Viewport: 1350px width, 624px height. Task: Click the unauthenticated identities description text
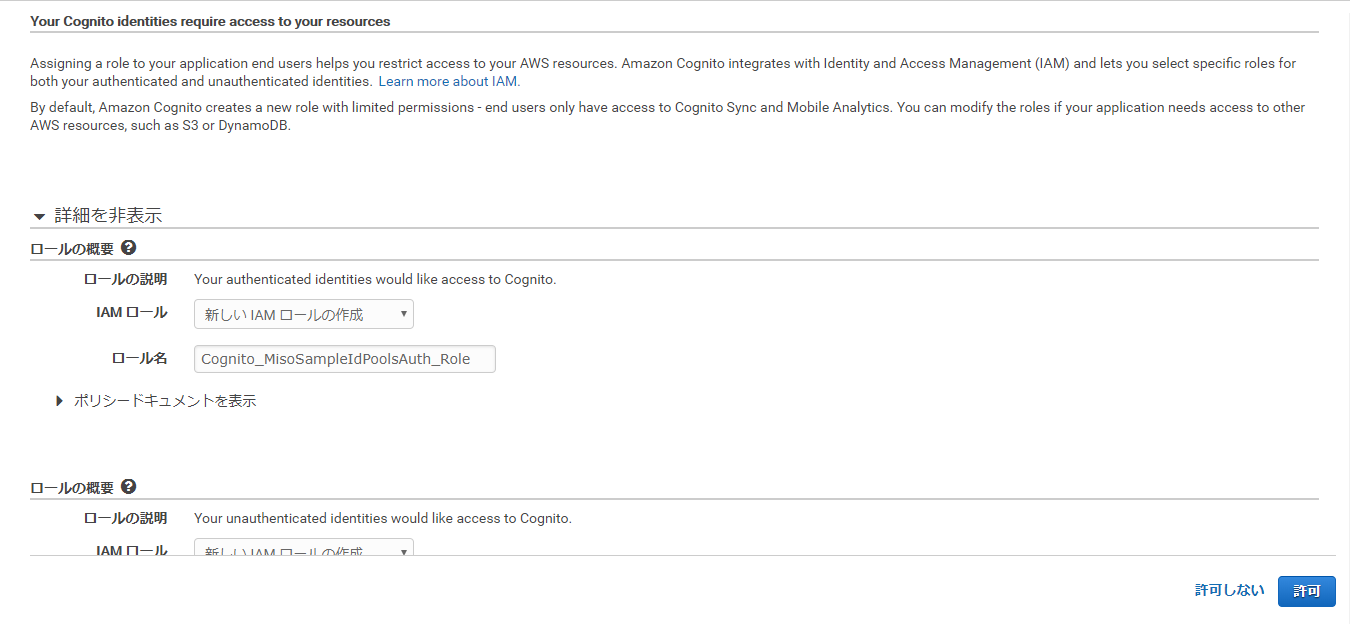click(x=382, y=518)
